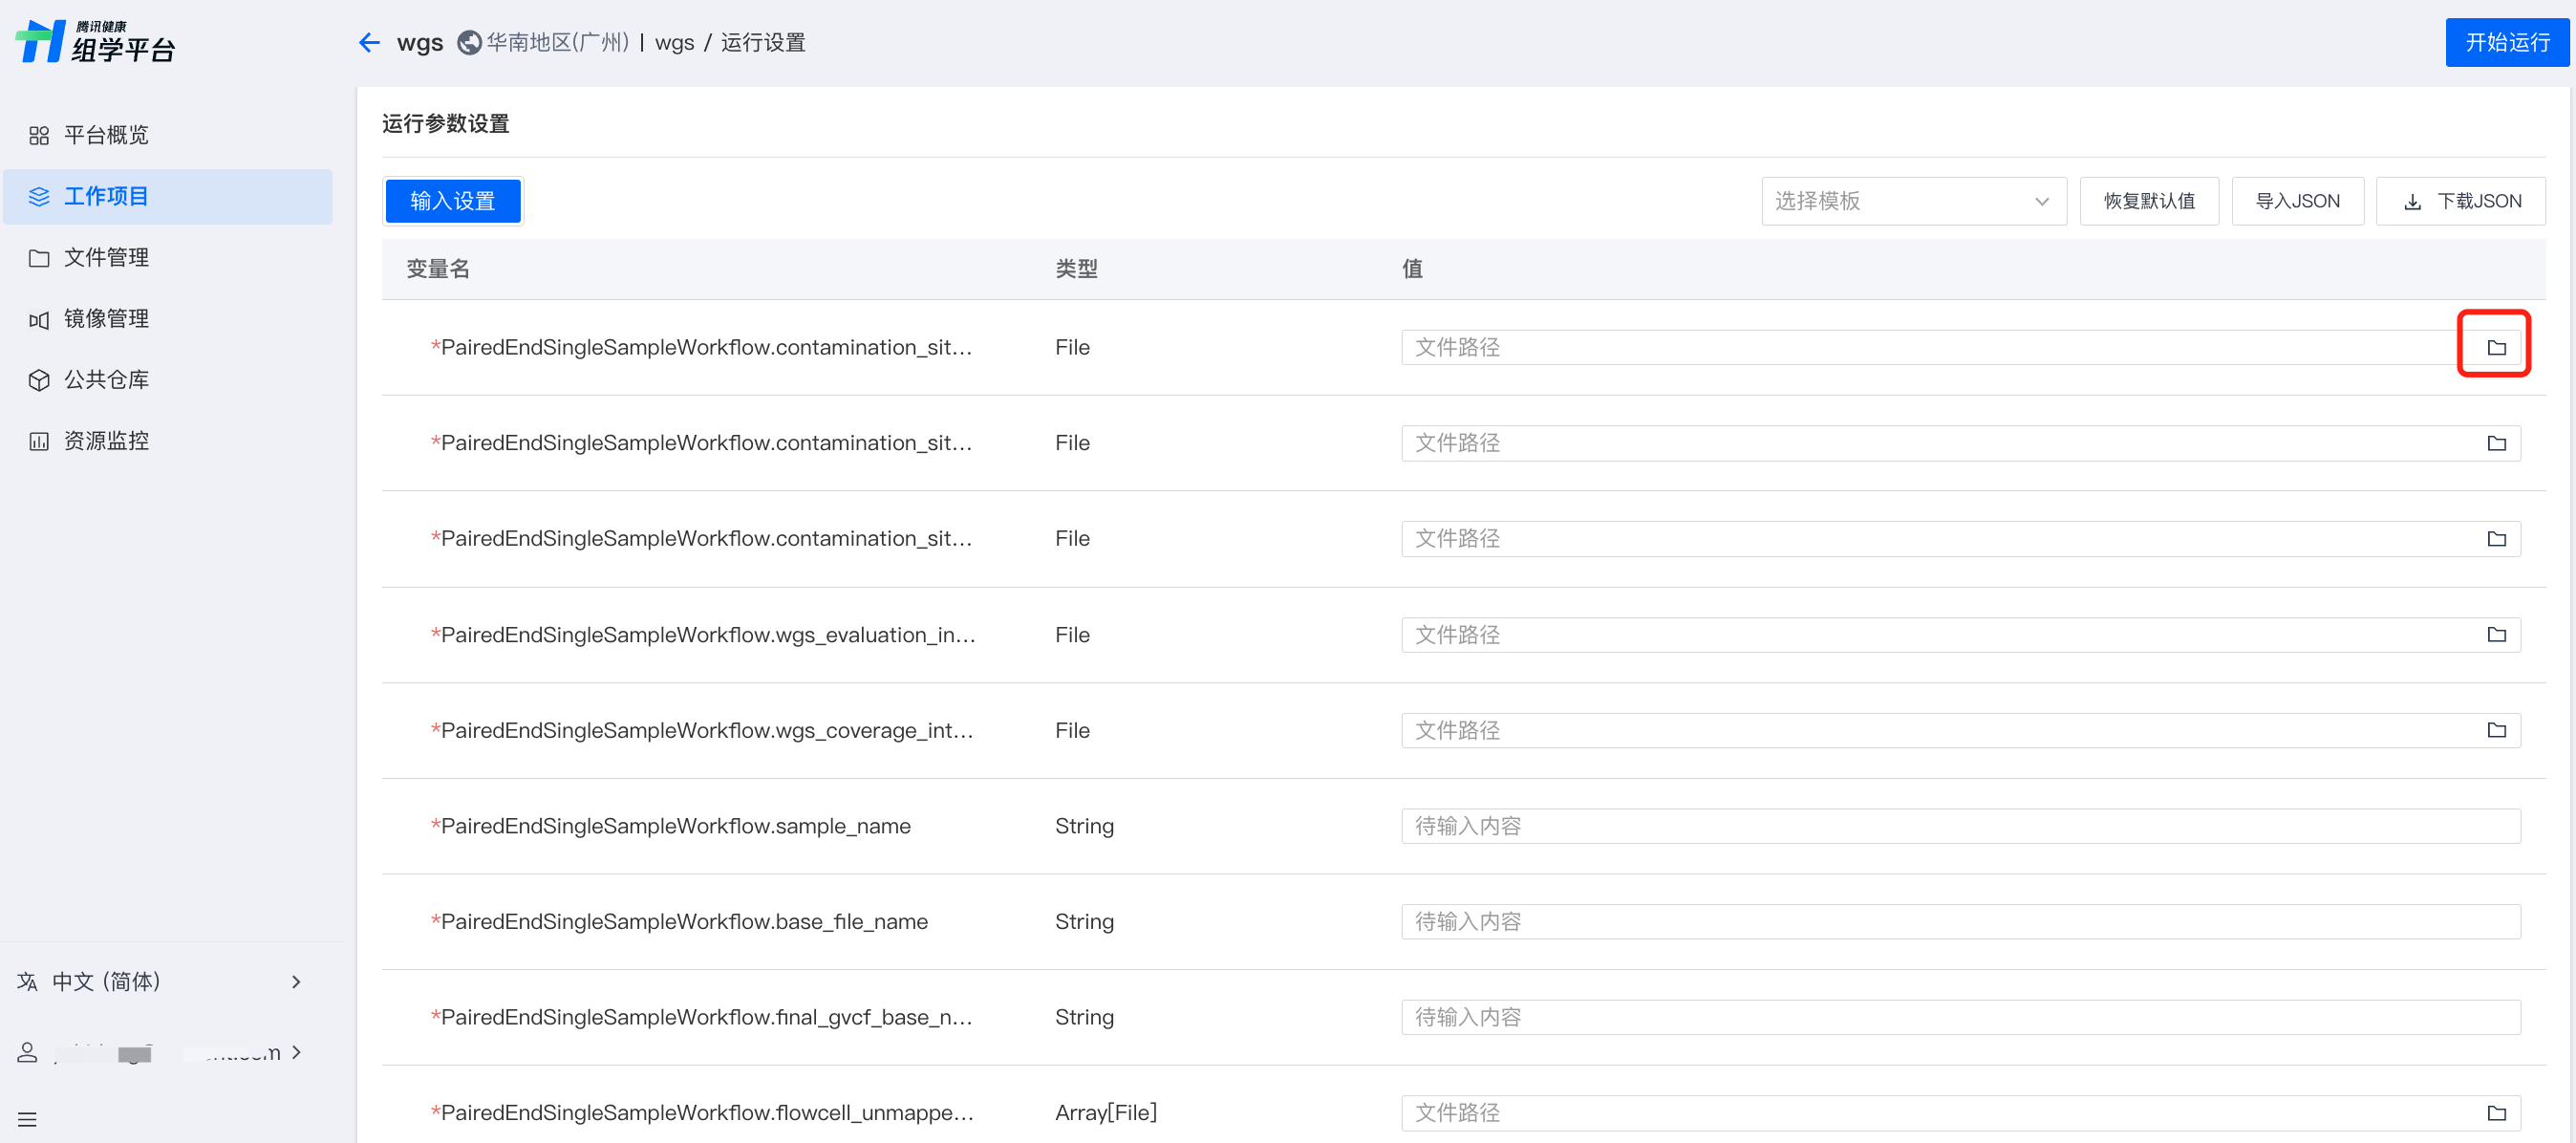Click the base_file_name value input

(x=1960, y=921)
